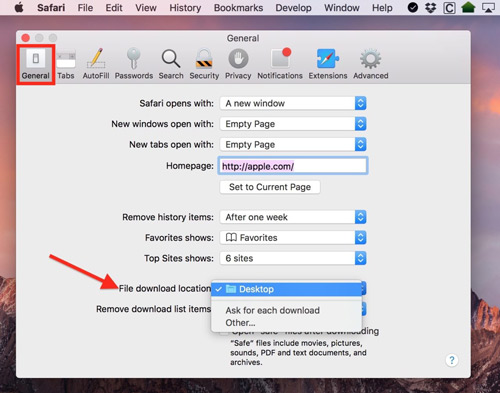Click the green house menu bar icon
This screenshot has height=393, width=500.
tap(468, 7)
